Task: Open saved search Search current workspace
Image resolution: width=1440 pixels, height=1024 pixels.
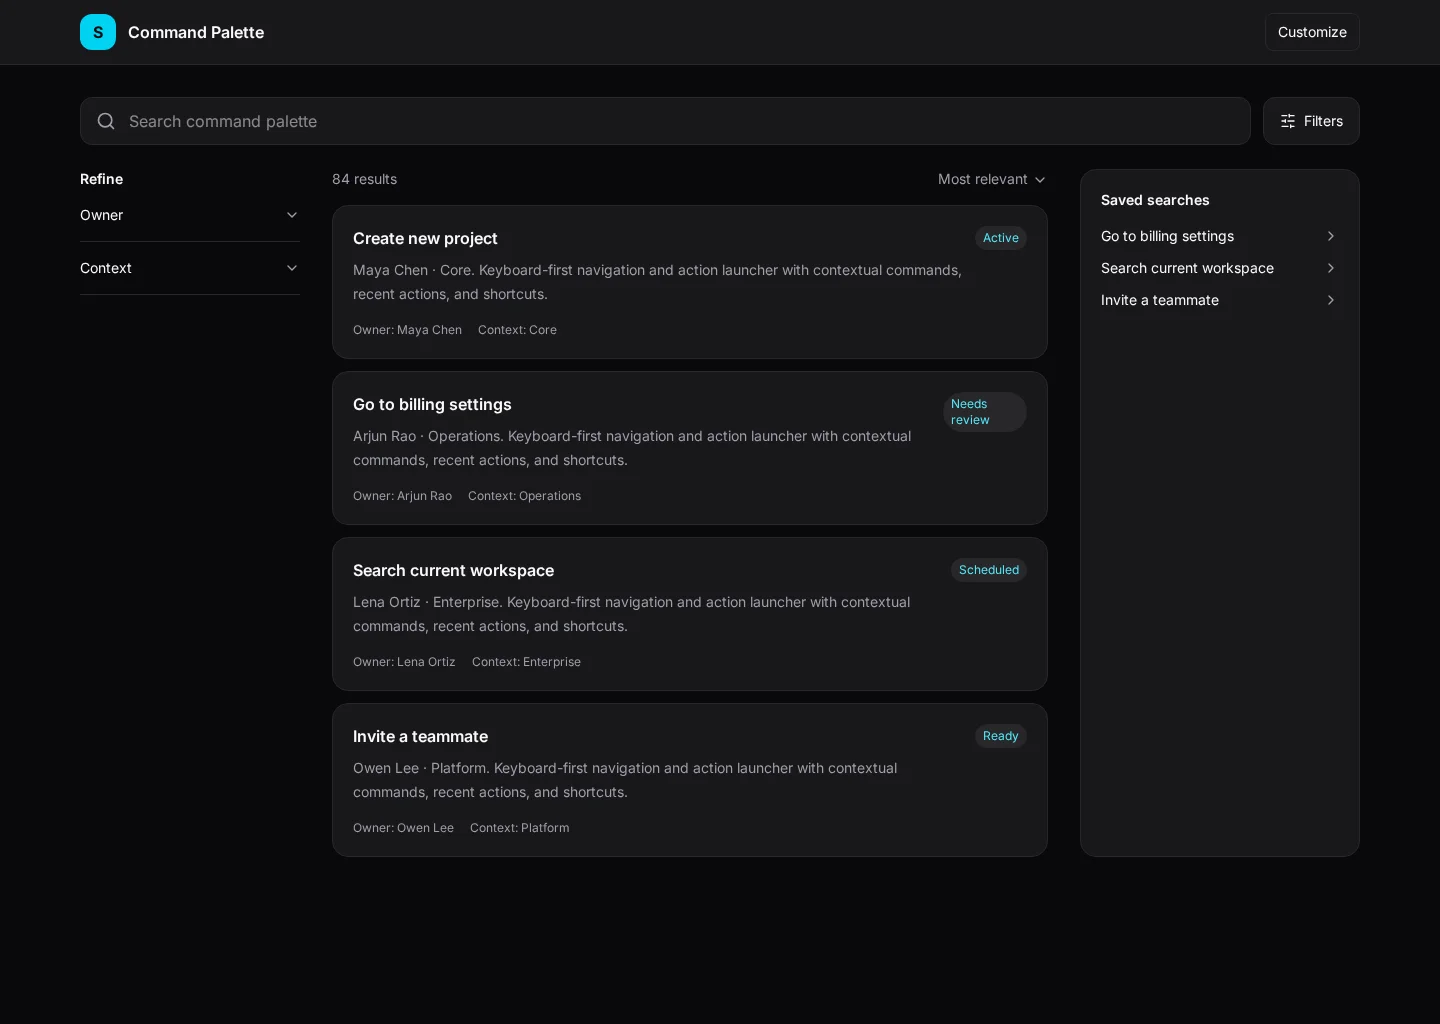Action: tap(1219, 268)
